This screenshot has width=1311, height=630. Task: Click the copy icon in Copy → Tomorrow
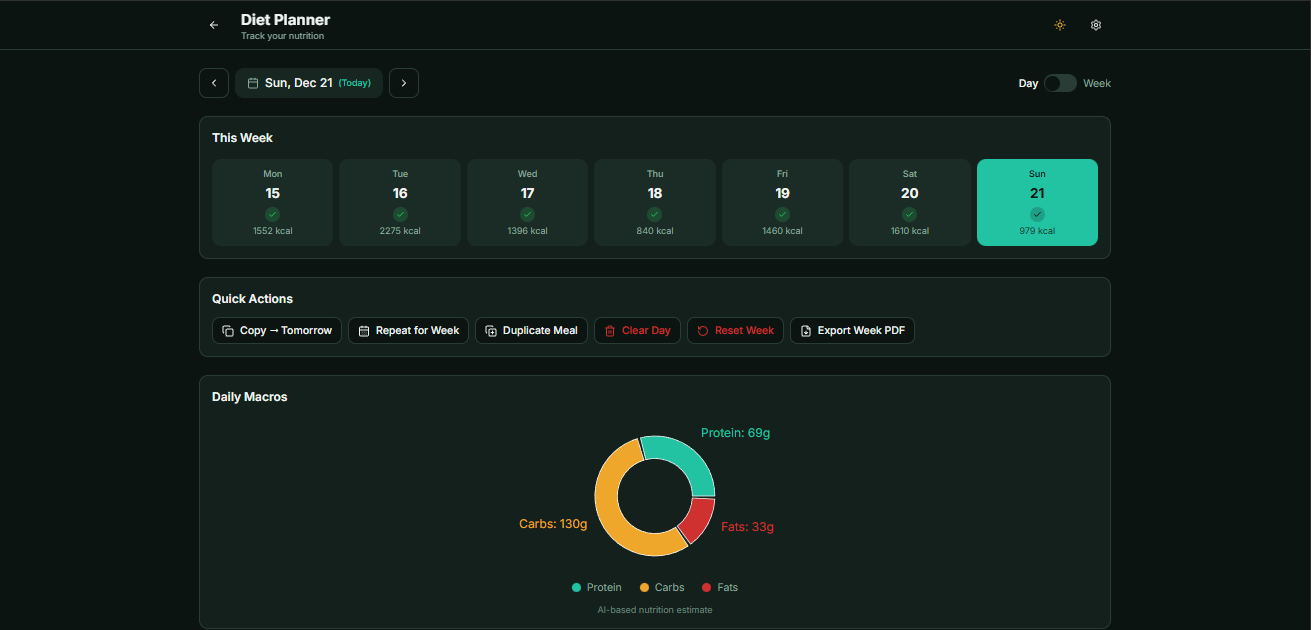point(227,330)
